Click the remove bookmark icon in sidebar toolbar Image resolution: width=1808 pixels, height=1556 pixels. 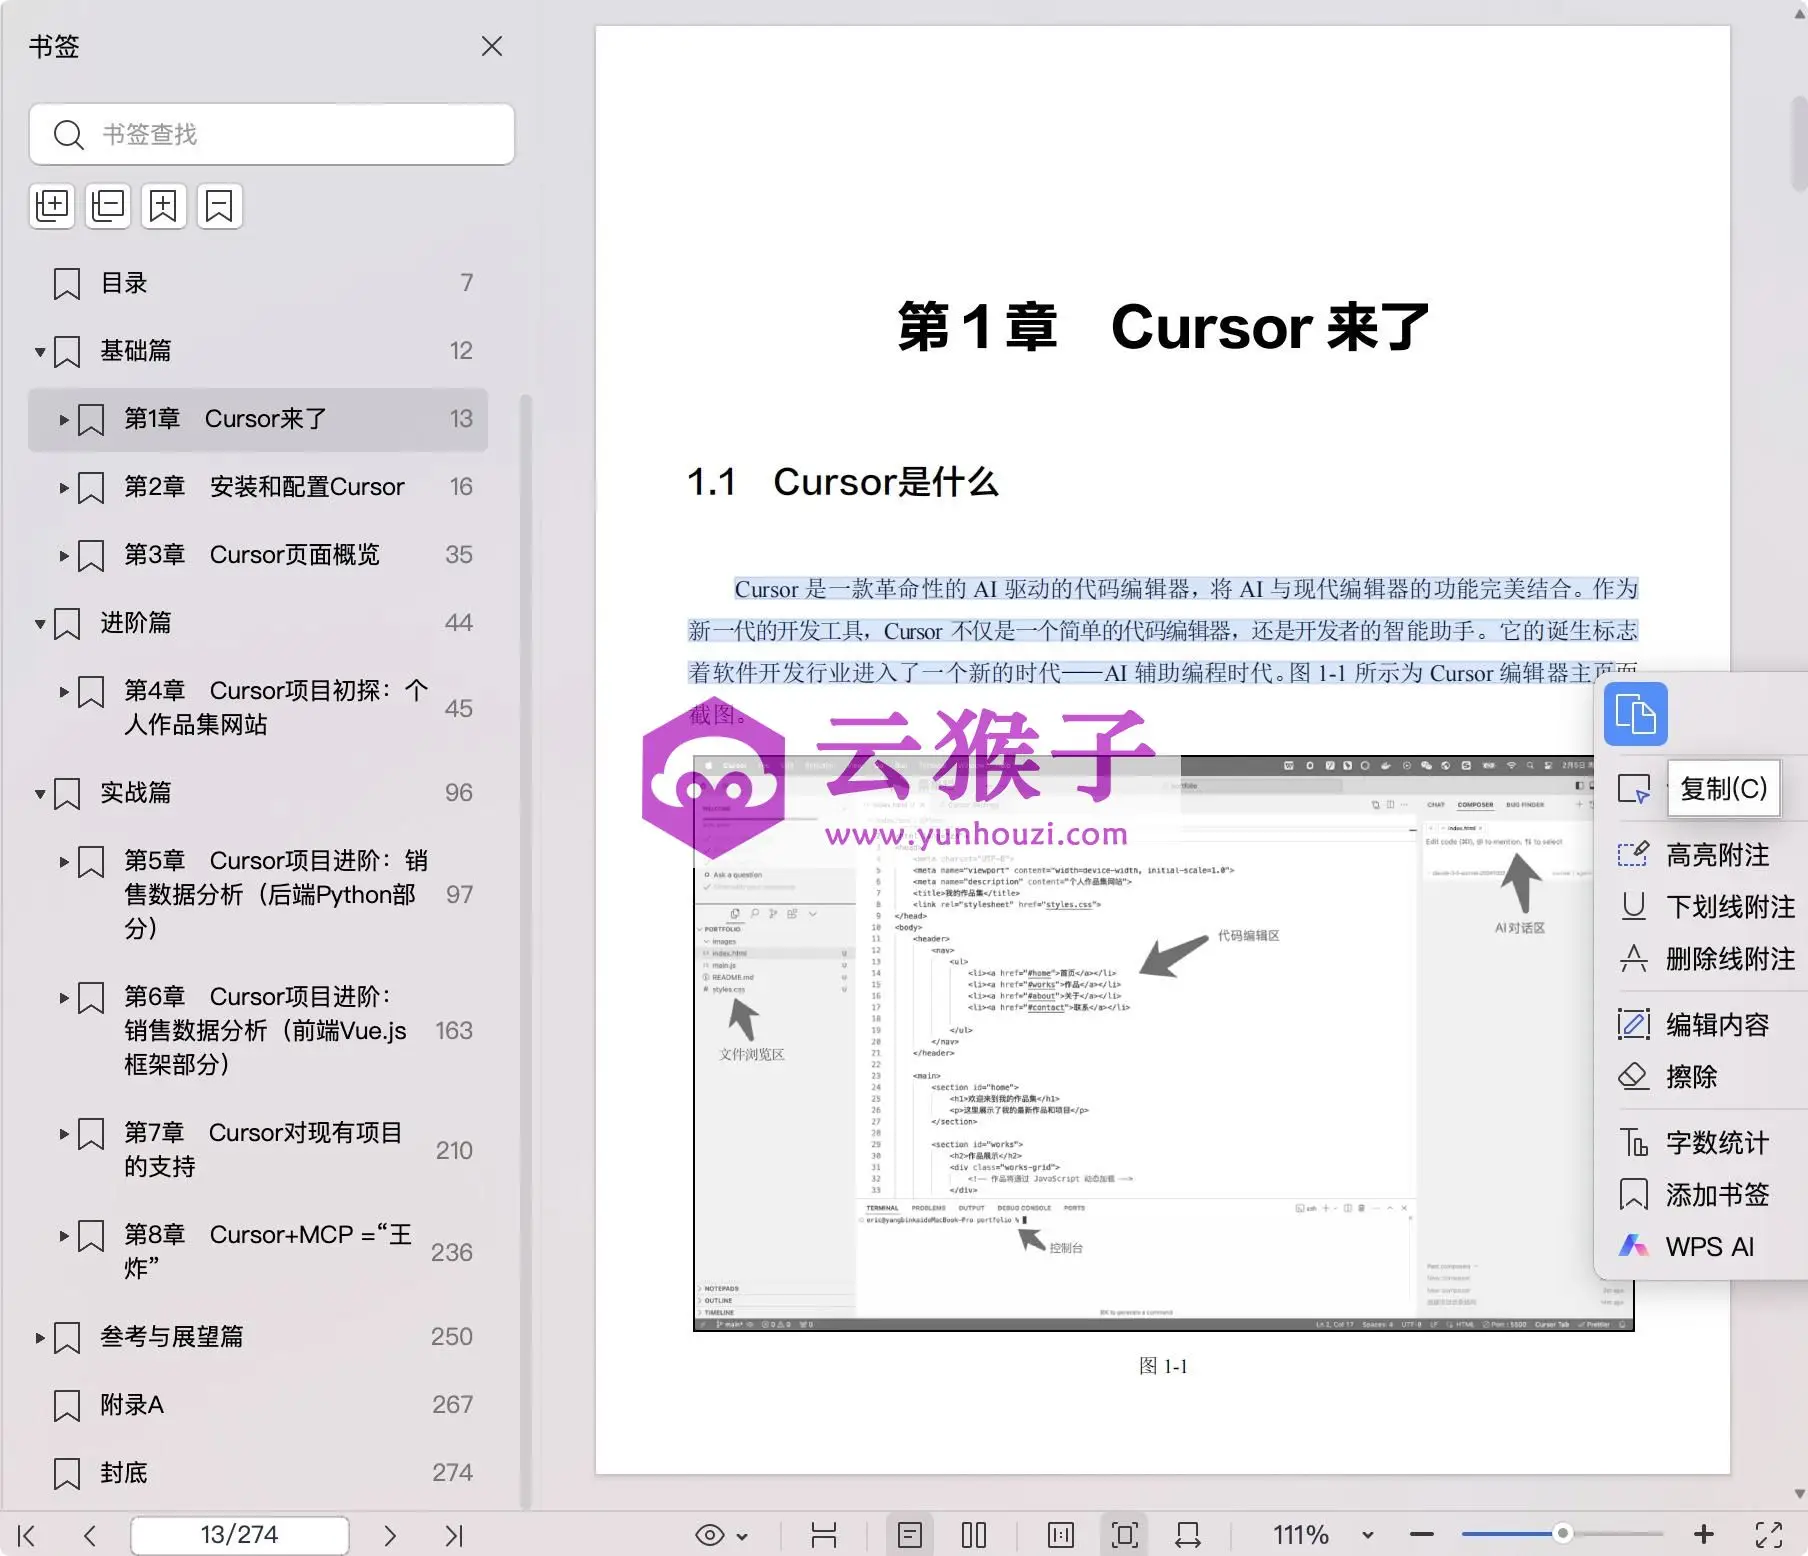(219, 206)
